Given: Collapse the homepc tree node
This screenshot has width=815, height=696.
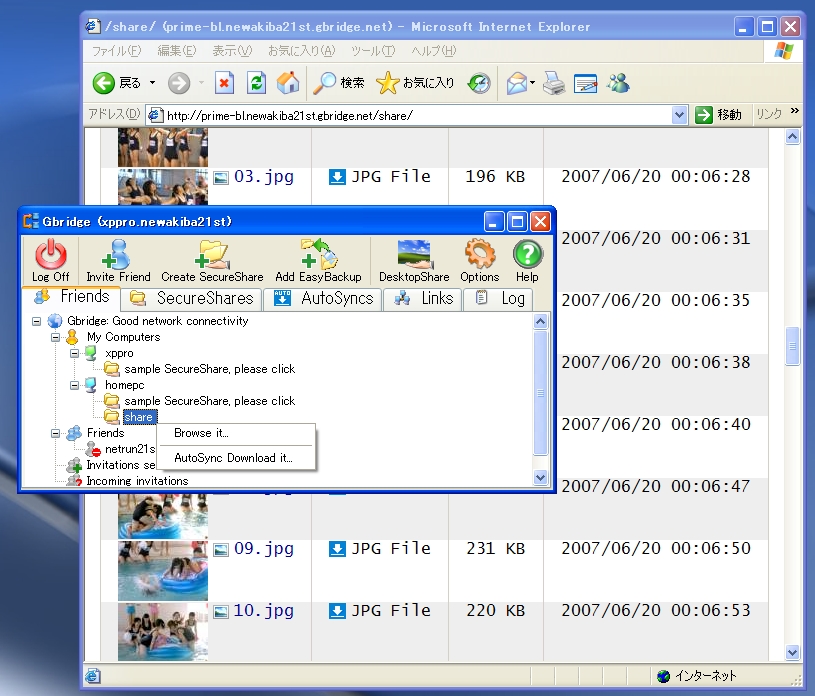Looking at the screenshot, I should 74,385.
